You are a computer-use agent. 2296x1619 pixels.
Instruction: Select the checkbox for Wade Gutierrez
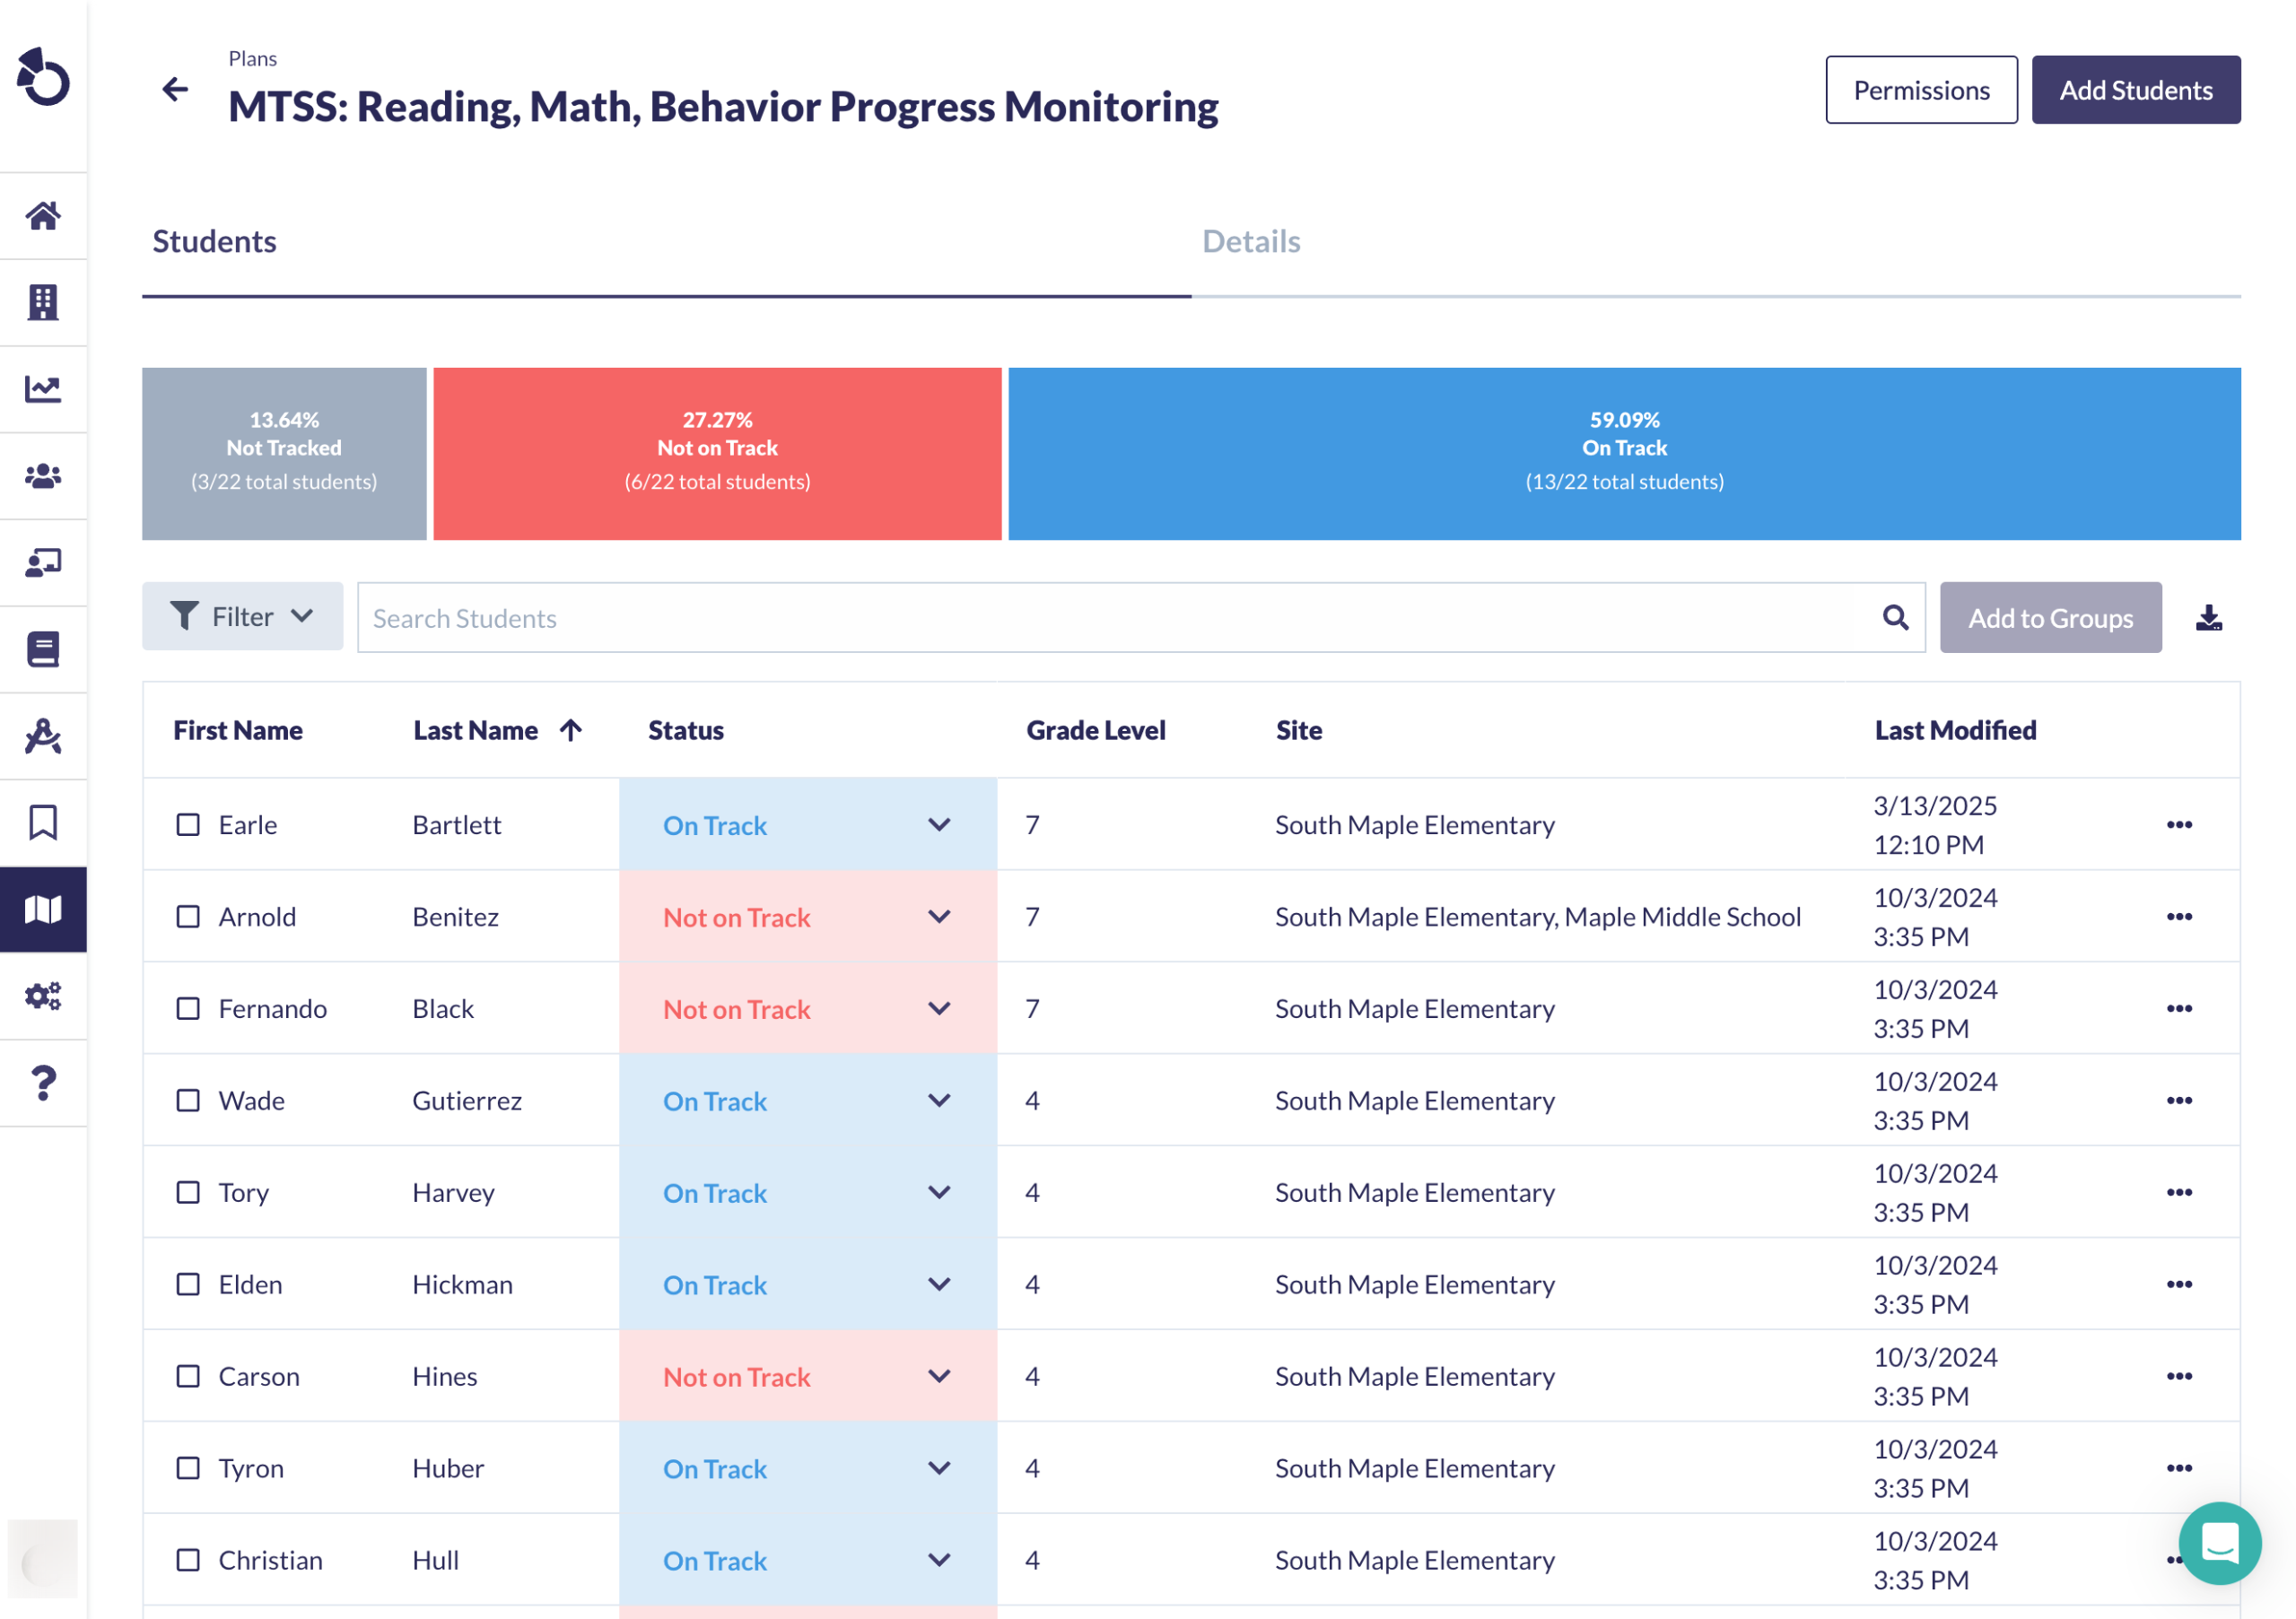(x=188, y=1101)
